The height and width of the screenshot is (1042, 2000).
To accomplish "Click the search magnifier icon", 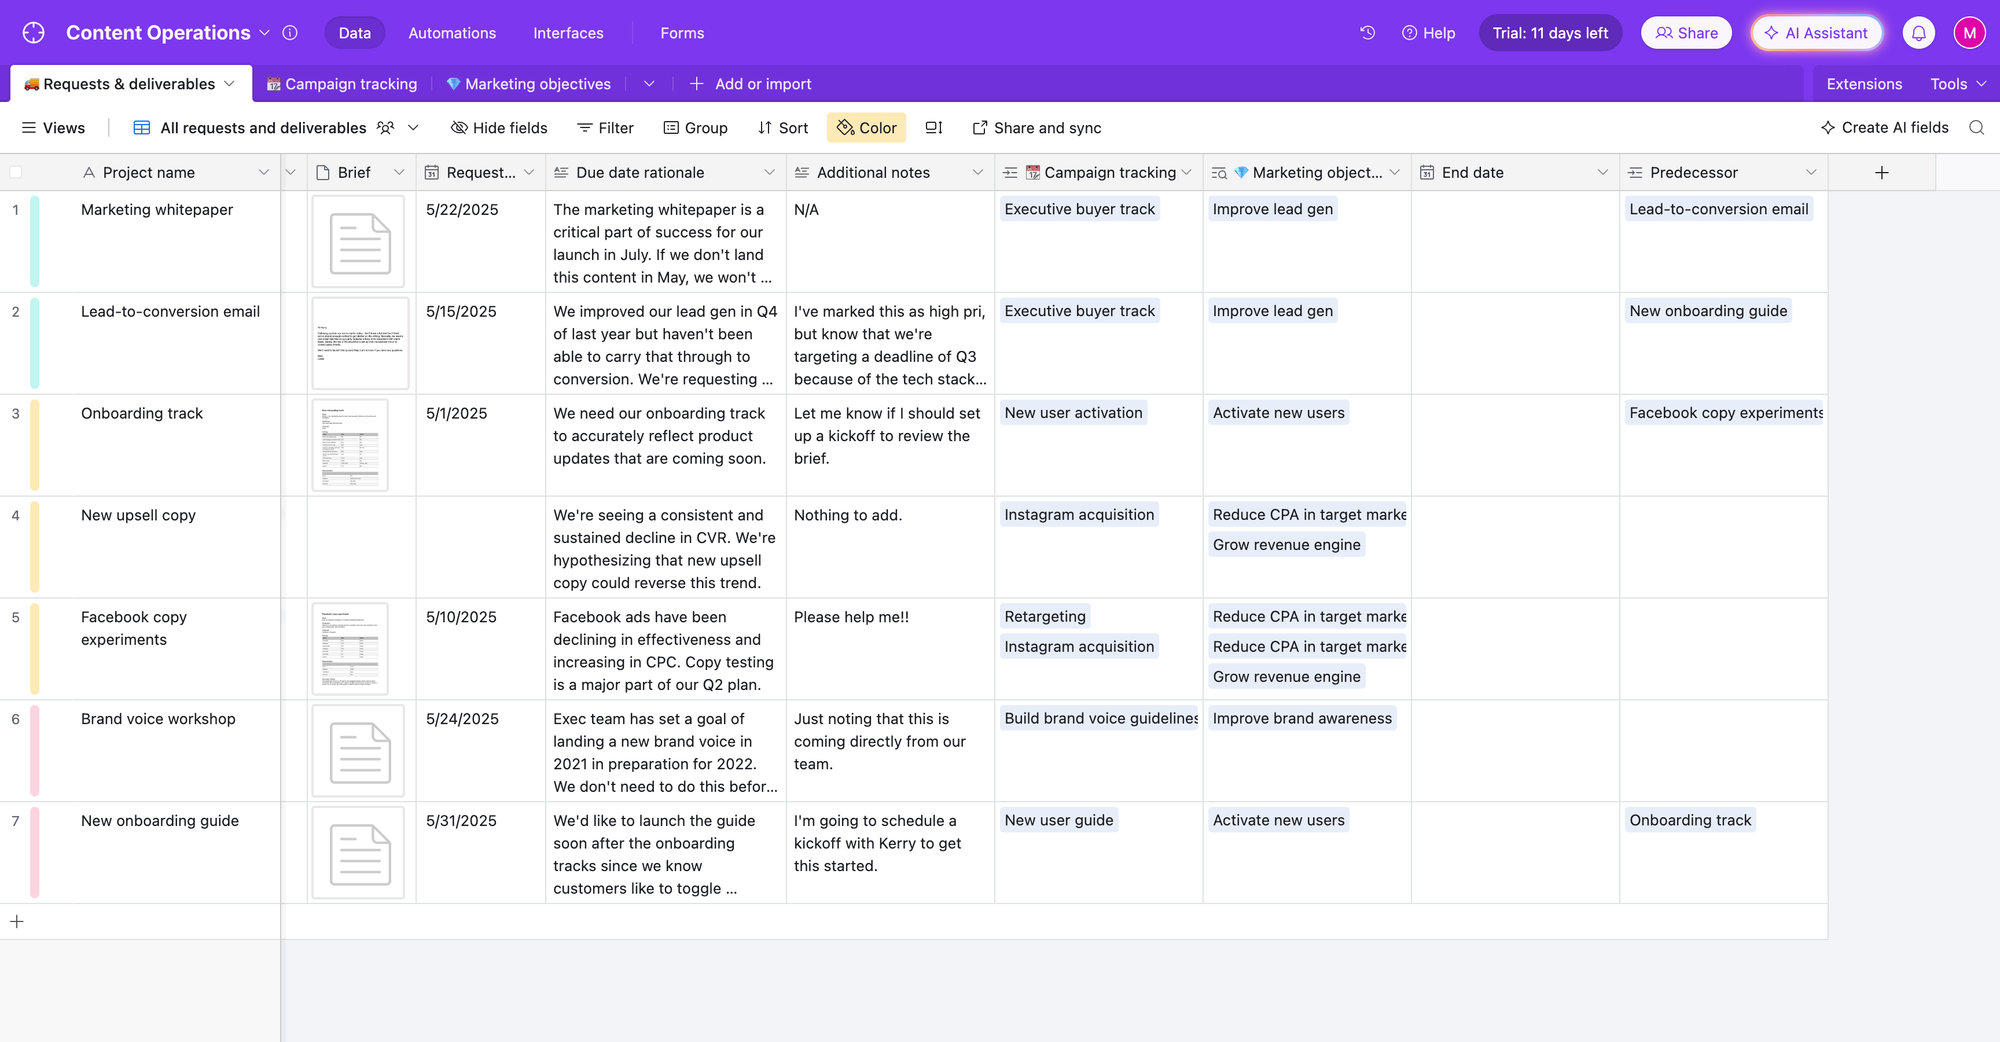I will click(1976, 128).
